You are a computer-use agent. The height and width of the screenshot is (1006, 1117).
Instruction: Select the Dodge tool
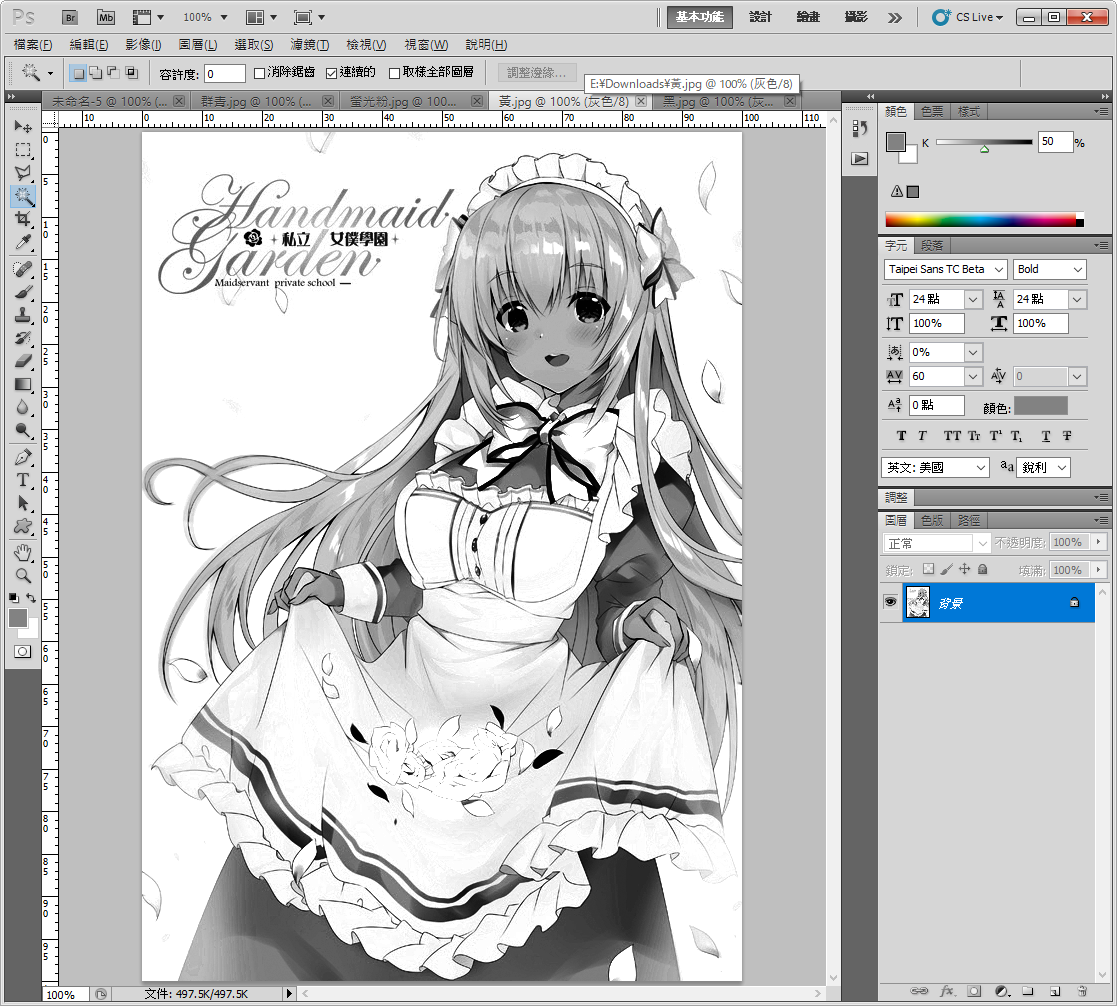point(23,430)
